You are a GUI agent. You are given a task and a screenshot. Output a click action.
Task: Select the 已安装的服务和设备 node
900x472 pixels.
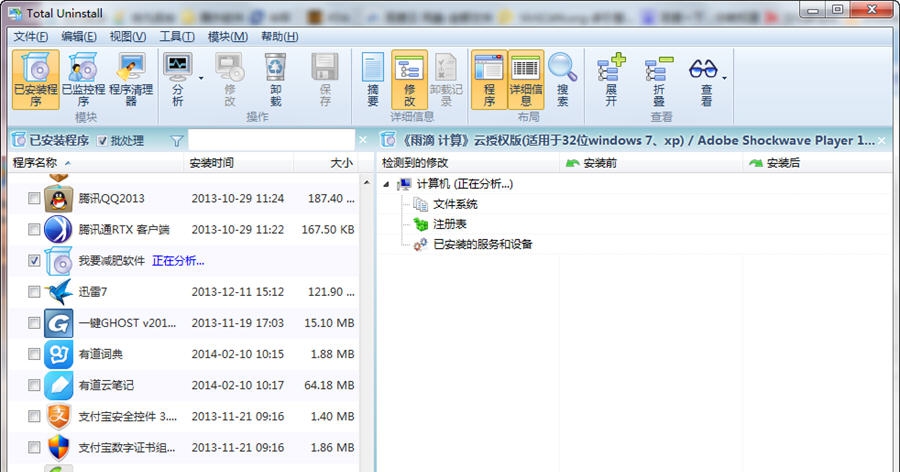pos(483,244)
